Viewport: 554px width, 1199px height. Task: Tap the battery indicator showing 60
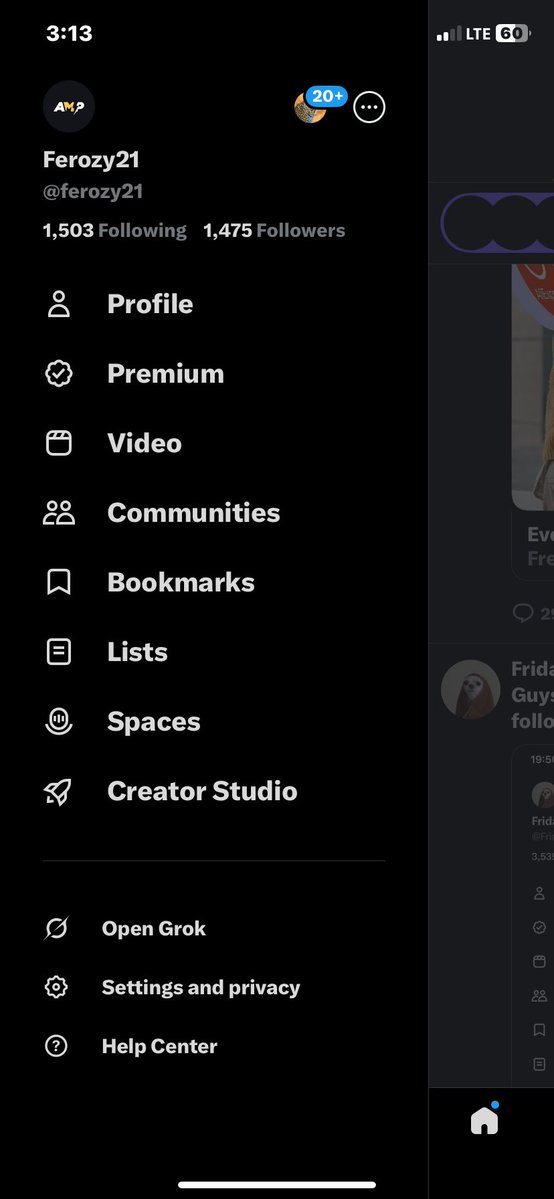tap(513, 34)
